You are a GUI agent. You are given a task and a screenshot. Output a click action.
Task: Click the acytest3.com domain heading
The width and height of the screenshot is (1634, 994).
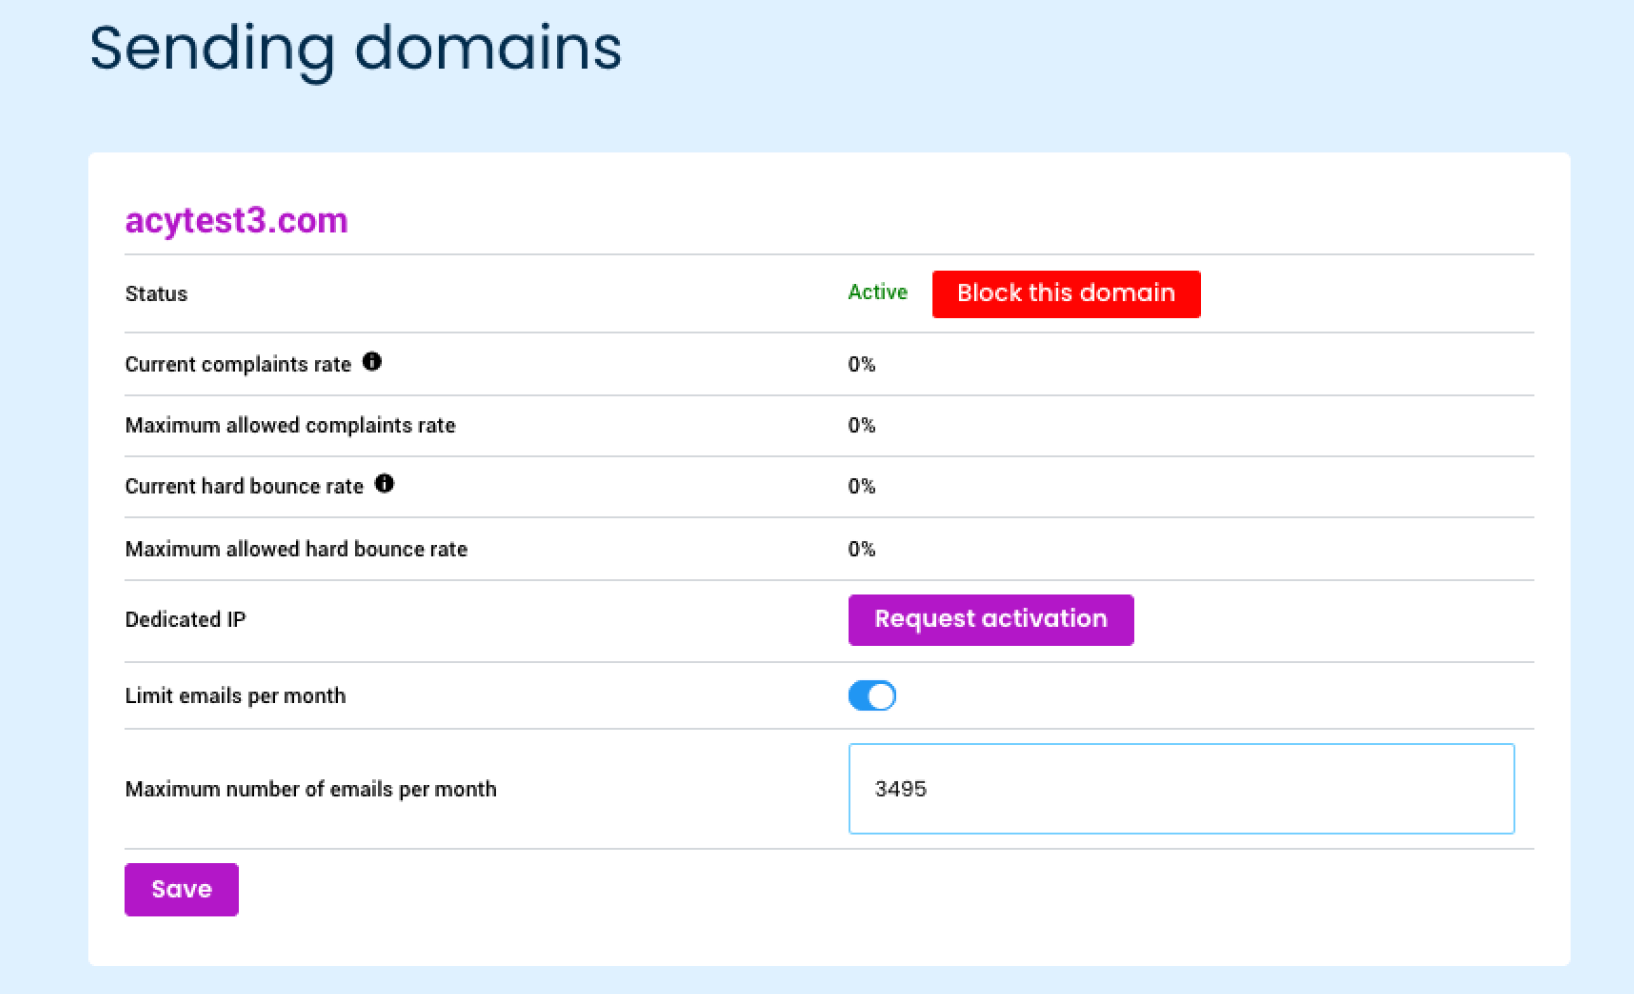coord(236,221)
